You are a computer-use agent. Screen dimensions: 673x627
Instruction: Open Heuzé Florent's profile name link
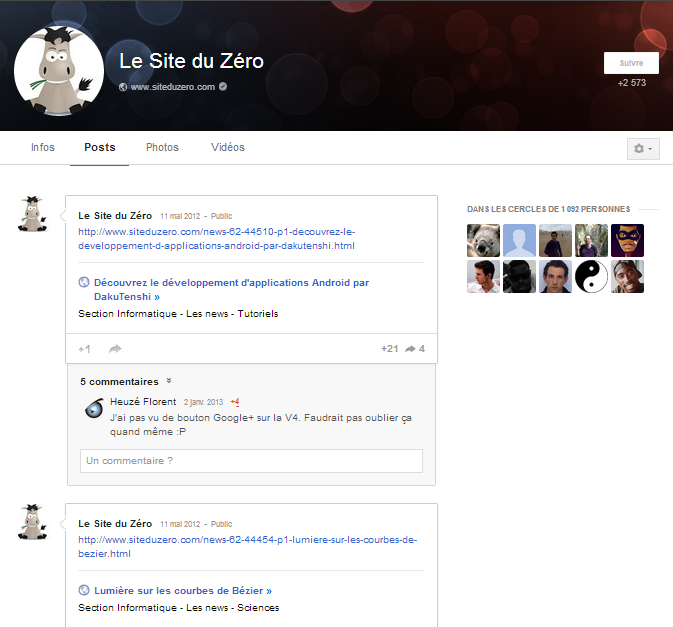(143, 402)
